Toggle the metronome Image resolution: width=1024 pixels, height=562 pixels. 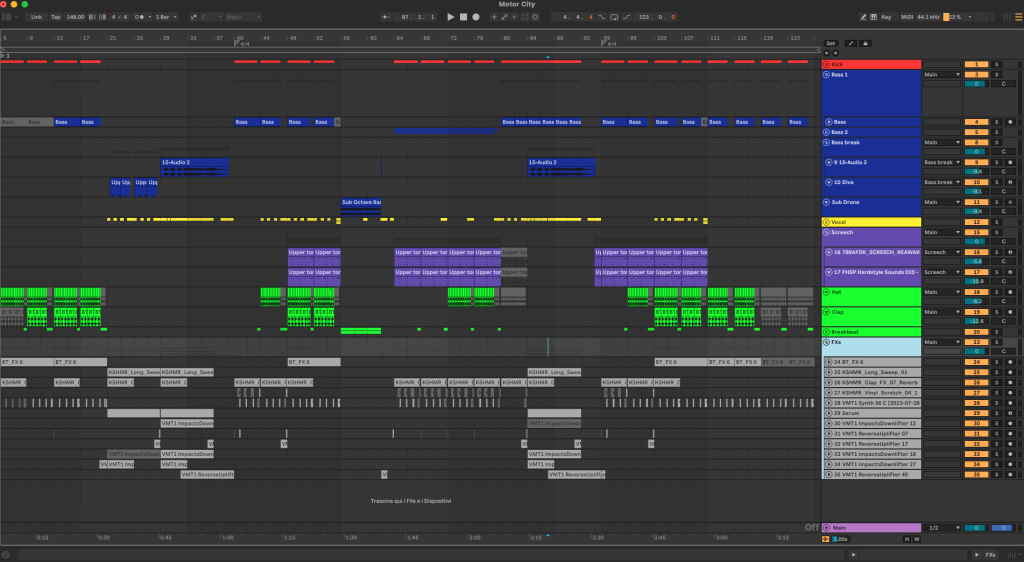pyautogui.click(x=141, y=17)
